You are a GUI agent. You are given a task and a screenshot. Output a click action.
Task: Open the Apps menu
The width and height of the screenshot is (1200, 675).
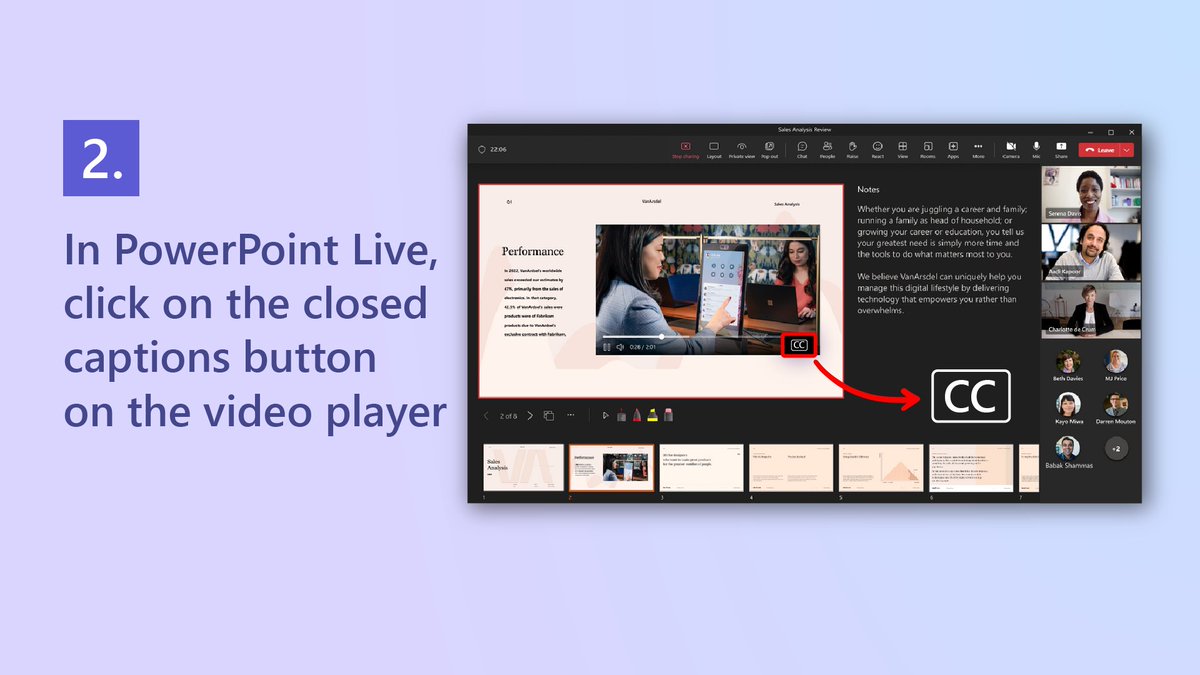(x=953, y=150)
